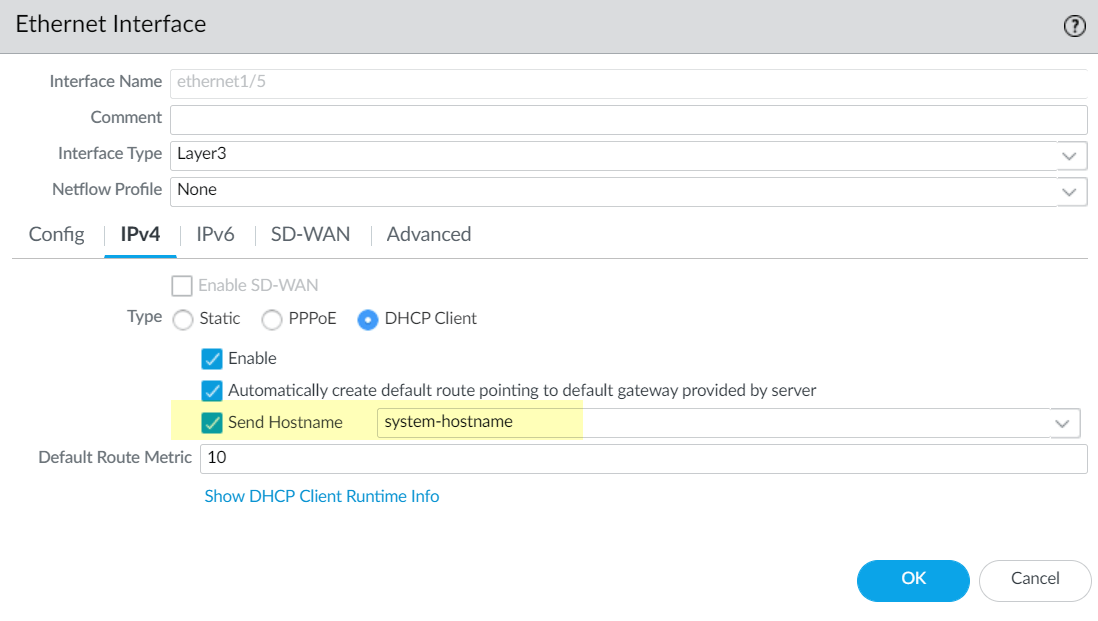Open the help for Ethernet Interface dialog
The image size is (1098, 621).
[x=1075, y=26]
